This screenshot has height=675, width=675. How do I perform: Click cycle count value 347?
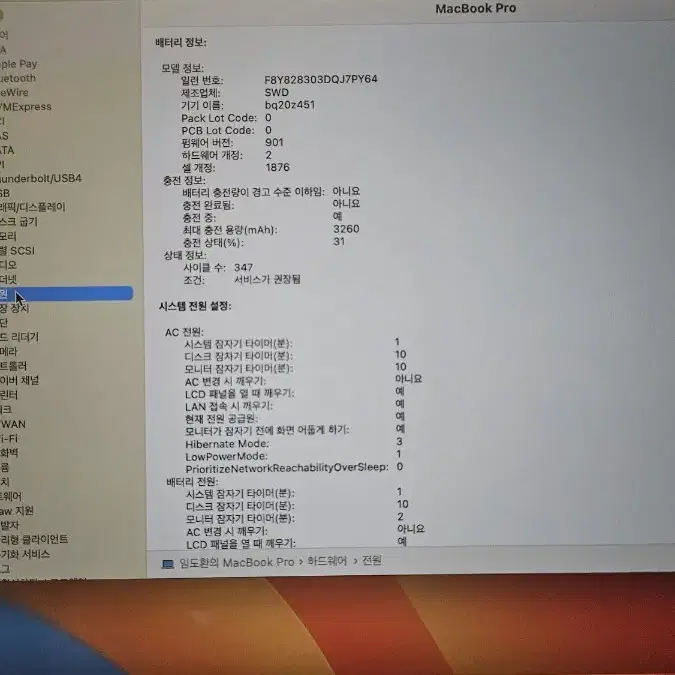coord(244,267)
